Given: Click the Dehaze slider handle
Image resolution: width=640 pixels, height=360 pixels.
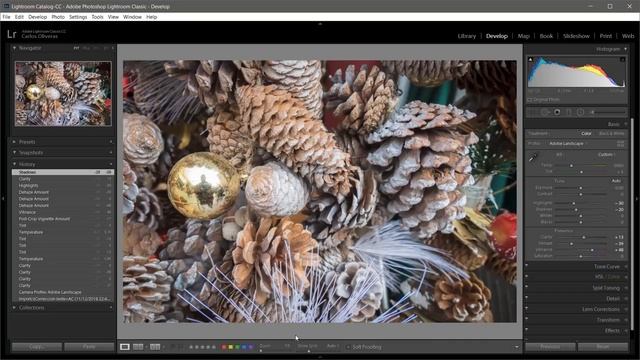Looking at the screenshot, I should pos(571,243).
